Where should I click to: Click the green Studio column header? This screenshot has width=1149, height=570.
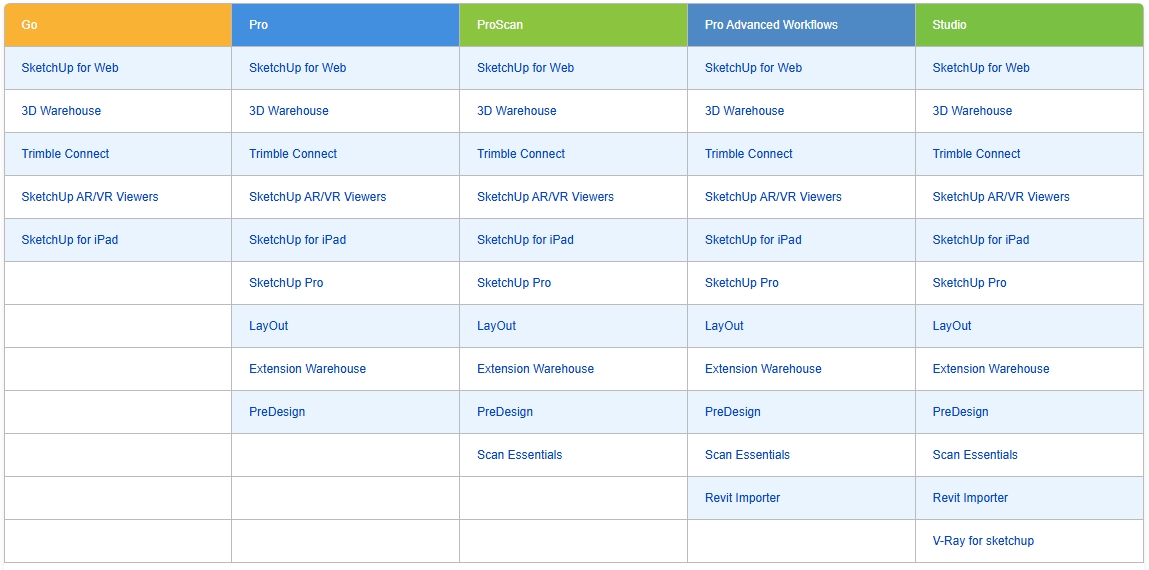click(1029, 25)
